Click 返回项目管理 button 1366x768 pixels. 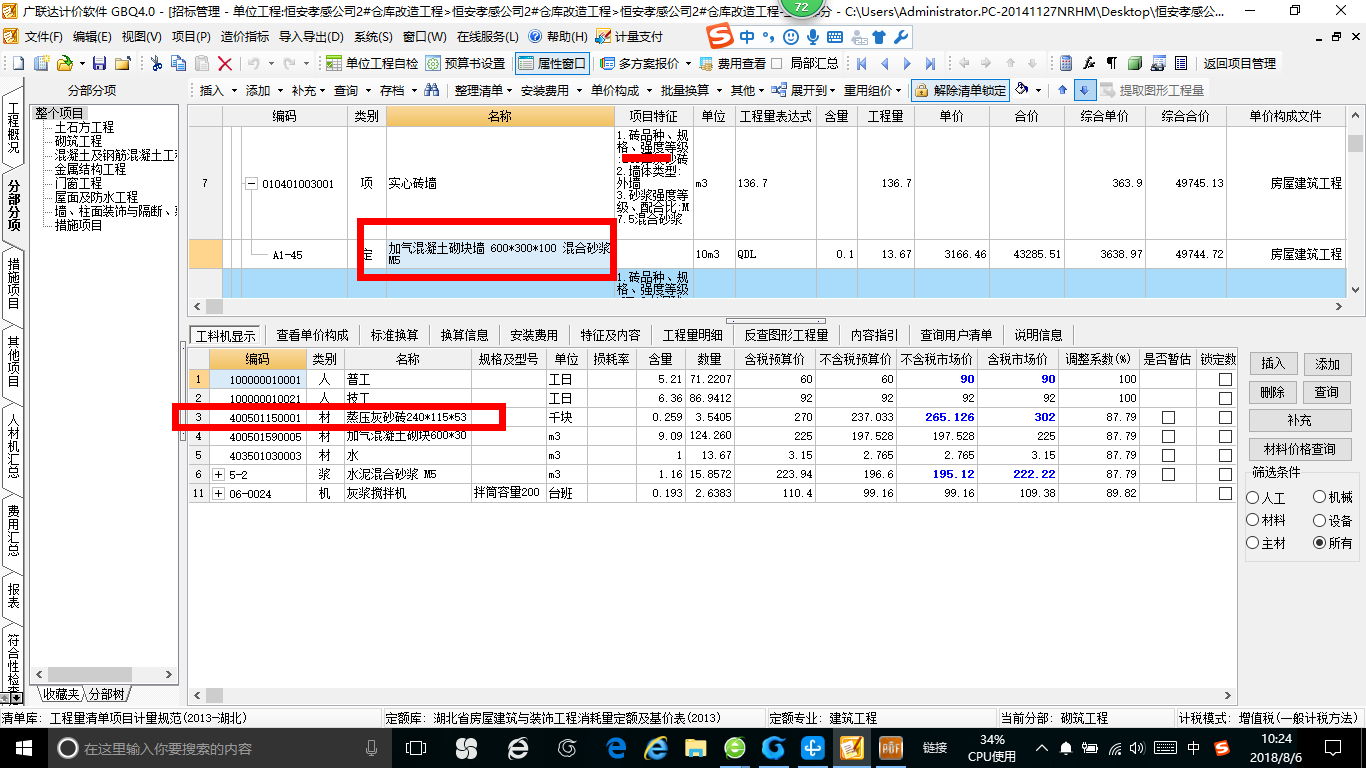point(1239,63)
